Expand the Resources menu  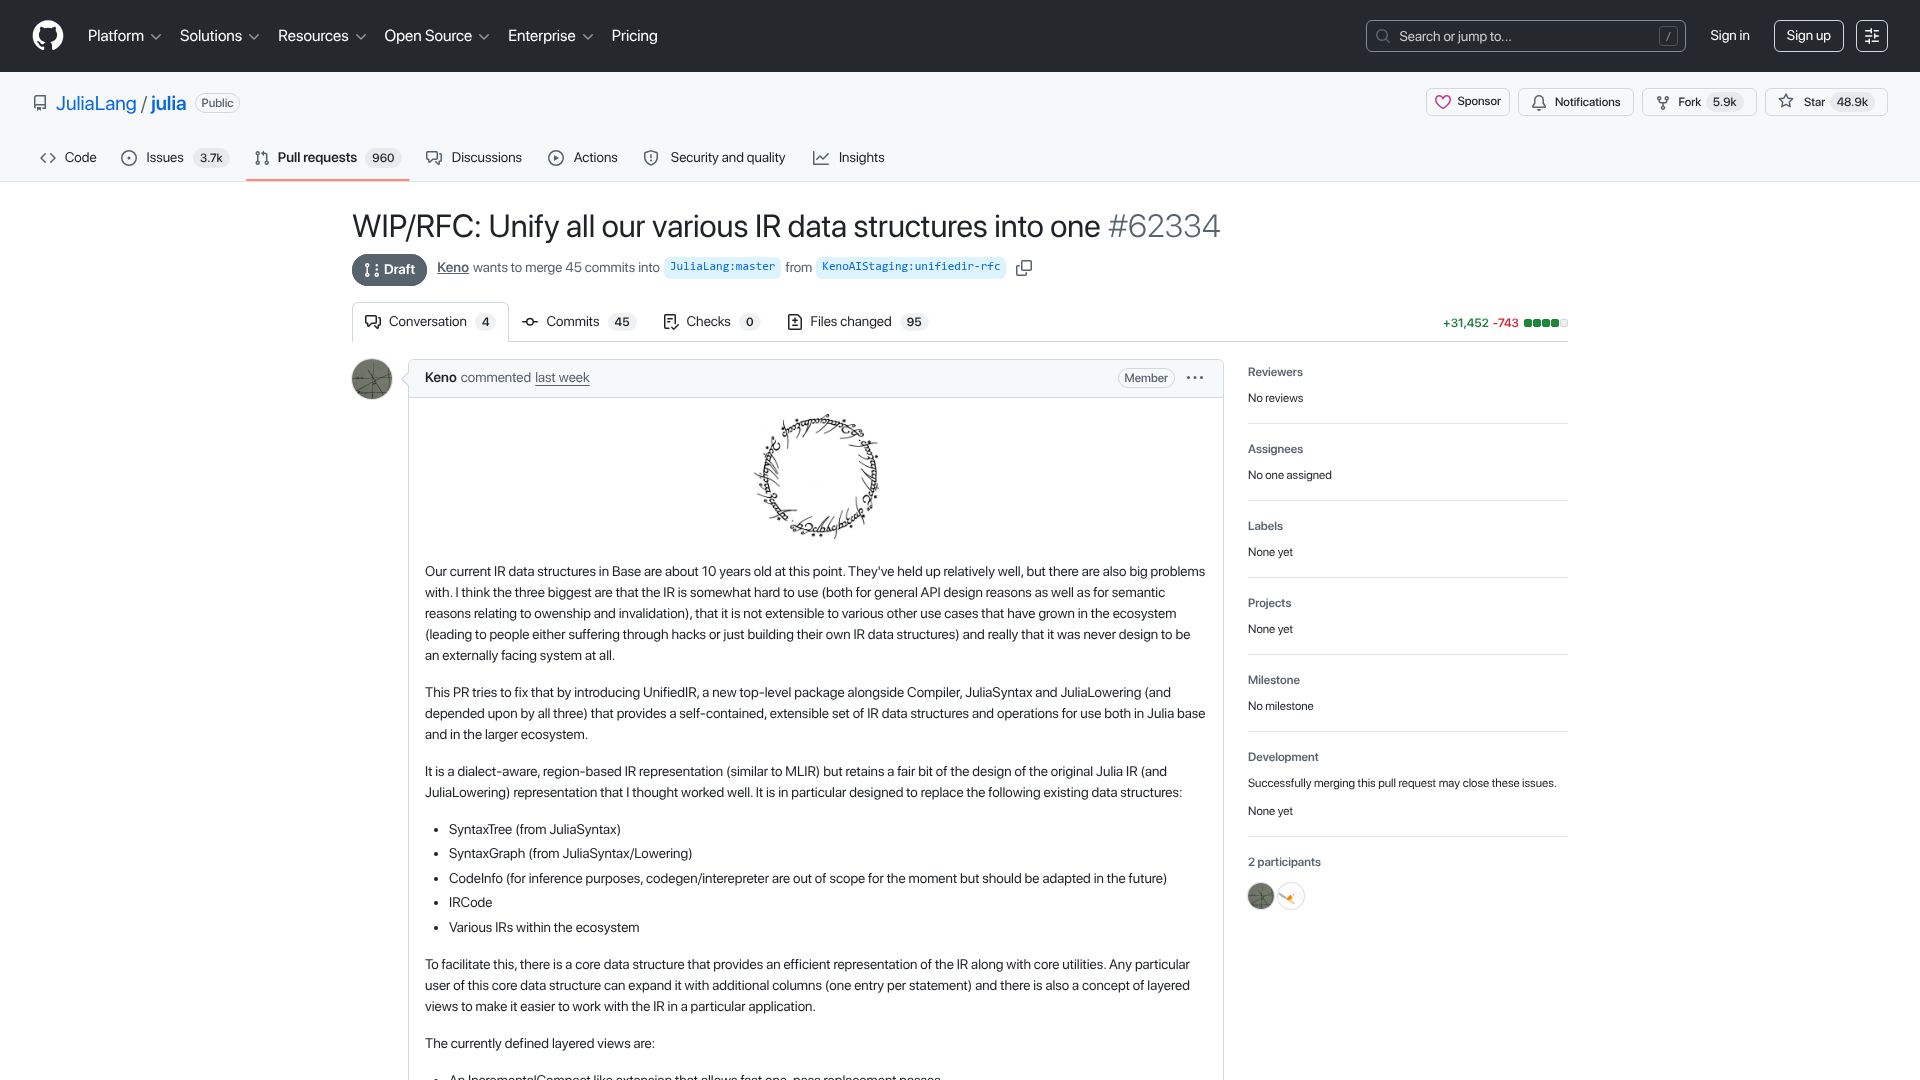pos(322,36)
